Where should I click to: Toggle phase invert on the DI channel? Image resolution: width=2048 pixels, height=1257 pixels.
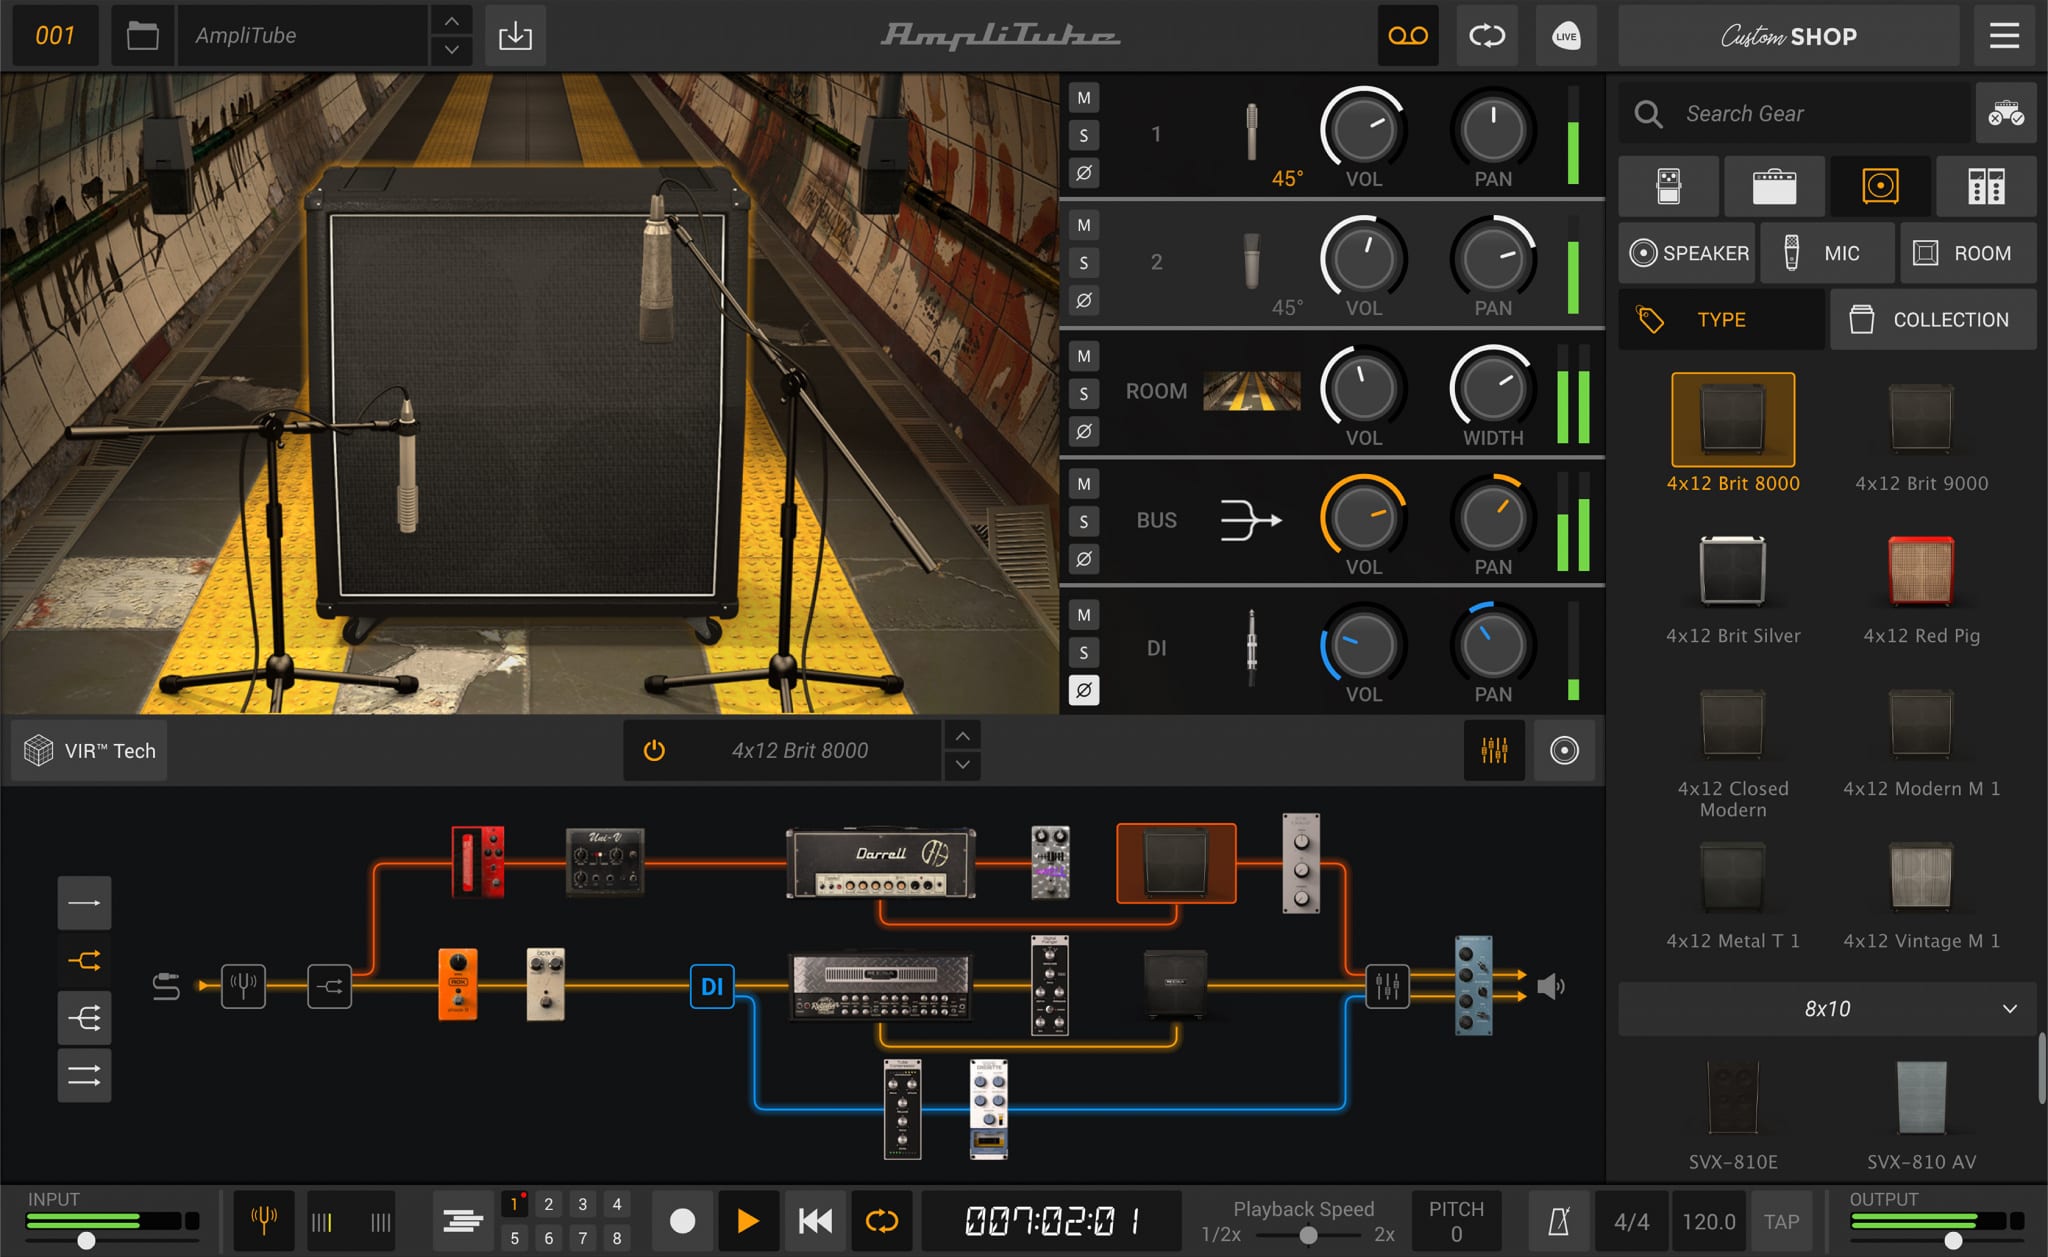pyautogui.click(x=1084, y=690)
